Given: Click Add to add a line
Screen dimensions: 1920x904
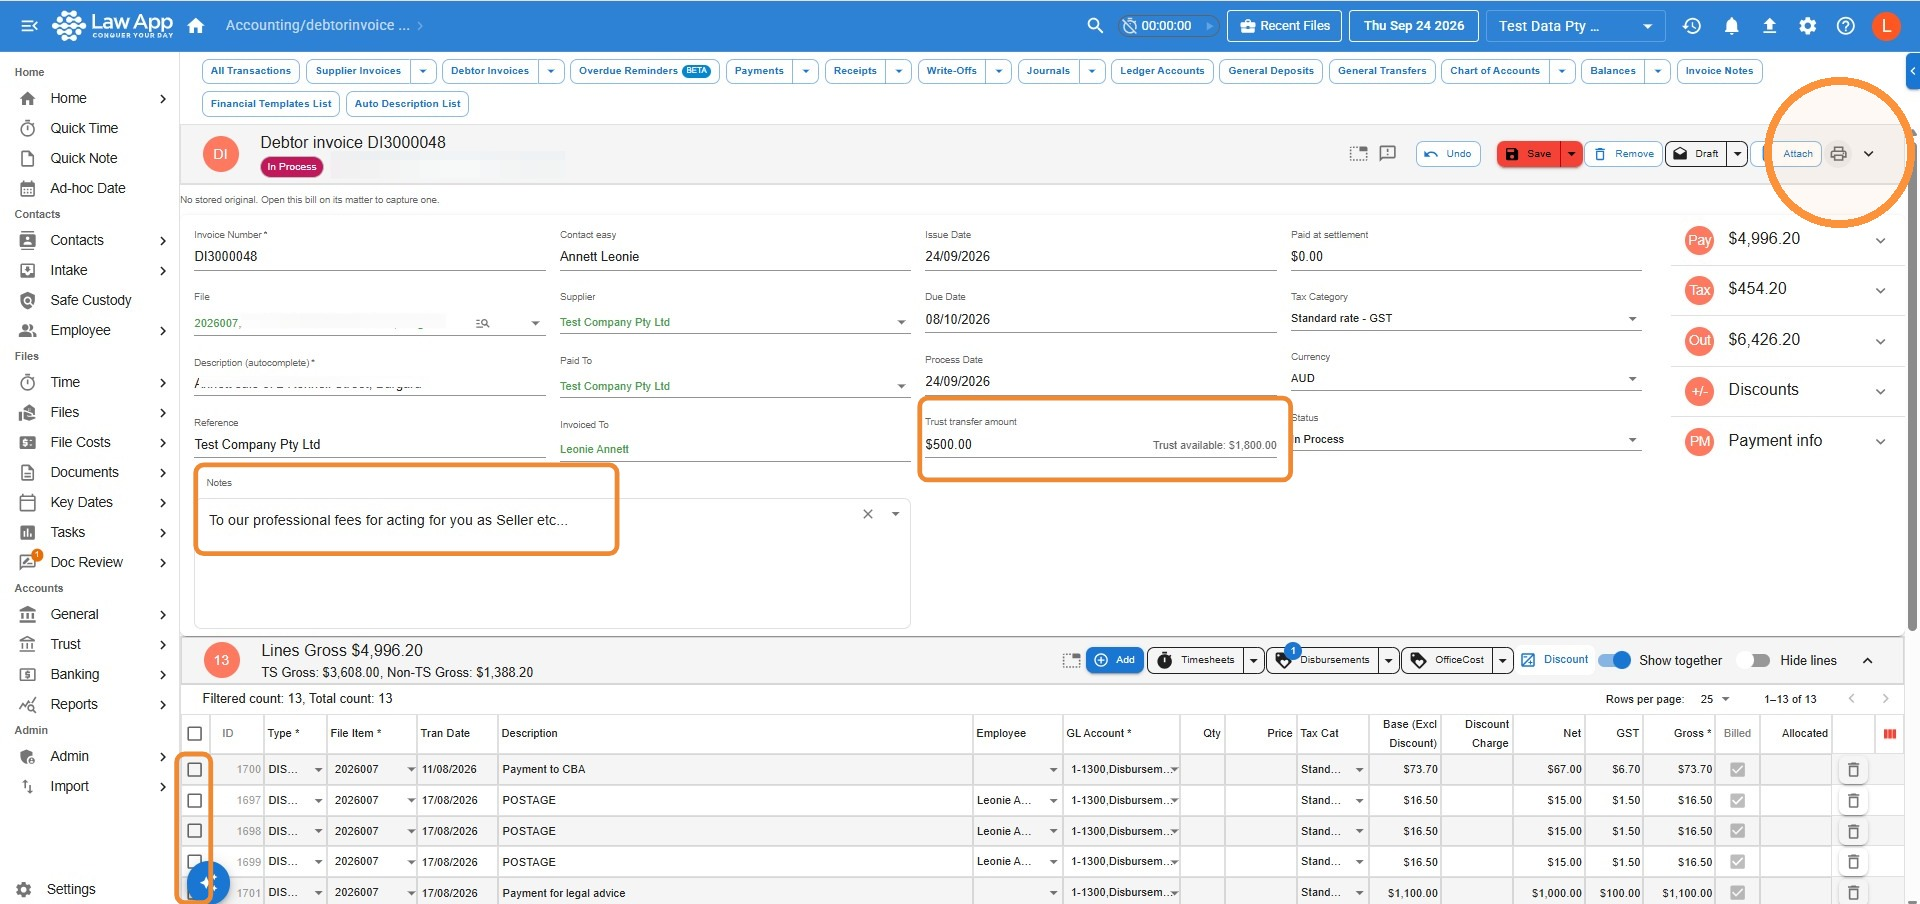Looking at the screenshot, I should click(1115, 660).
